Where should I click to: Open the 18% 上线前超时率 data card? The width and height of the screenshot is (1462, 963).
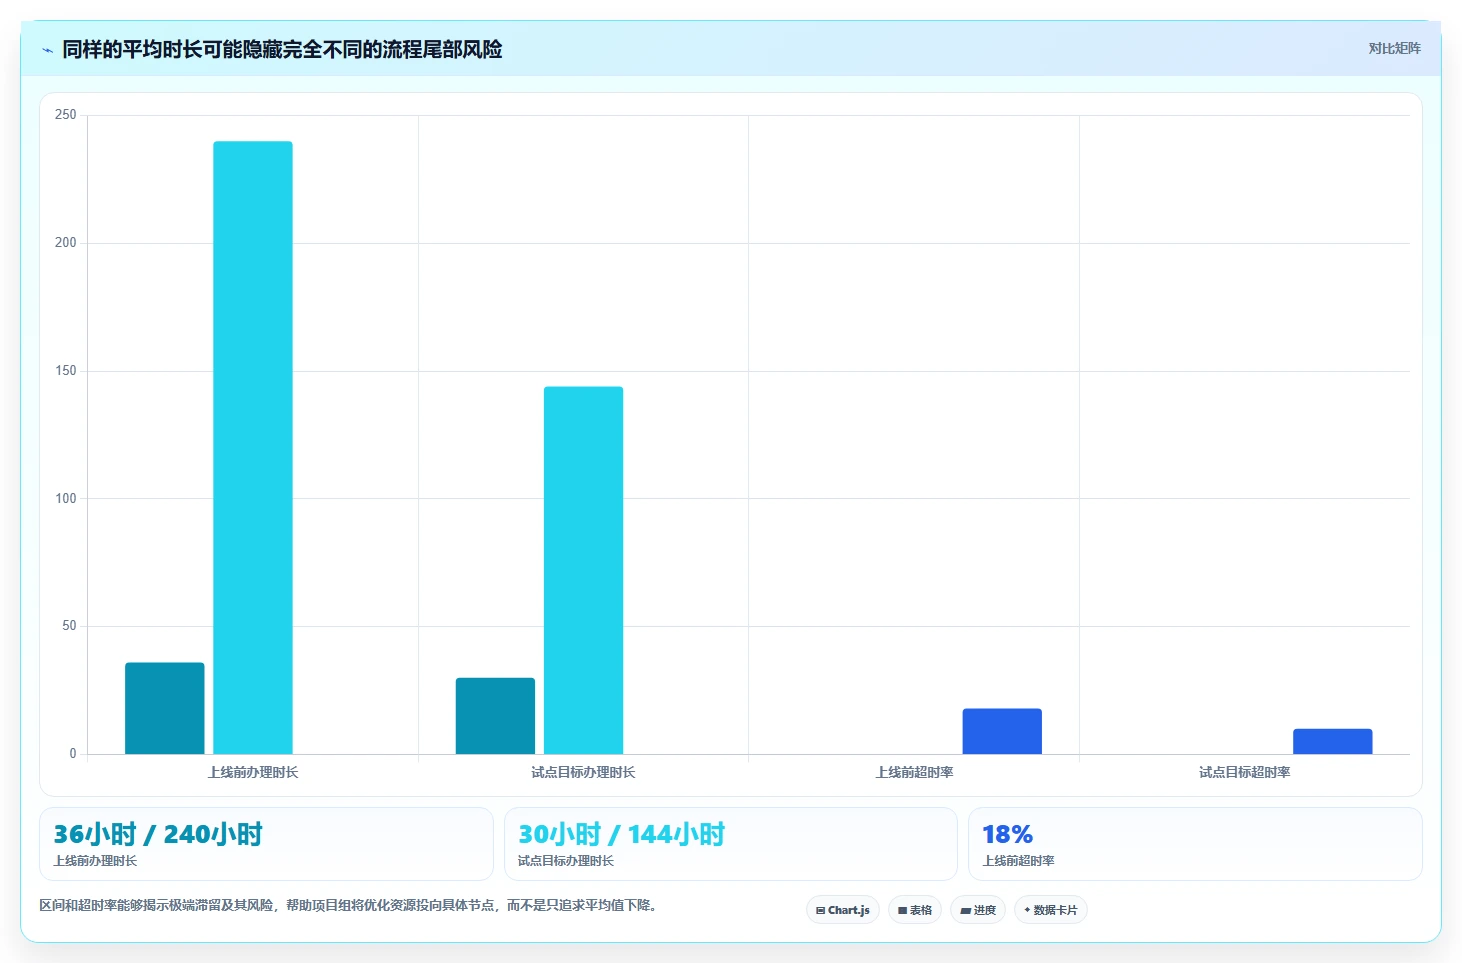tap(1195, 844)
